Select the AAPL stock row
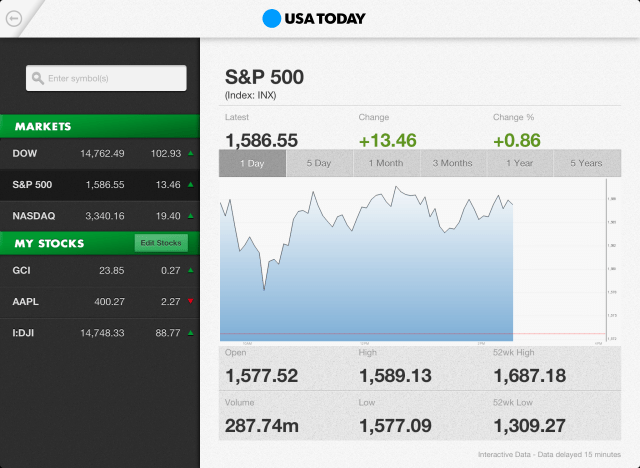 (99, 301)
